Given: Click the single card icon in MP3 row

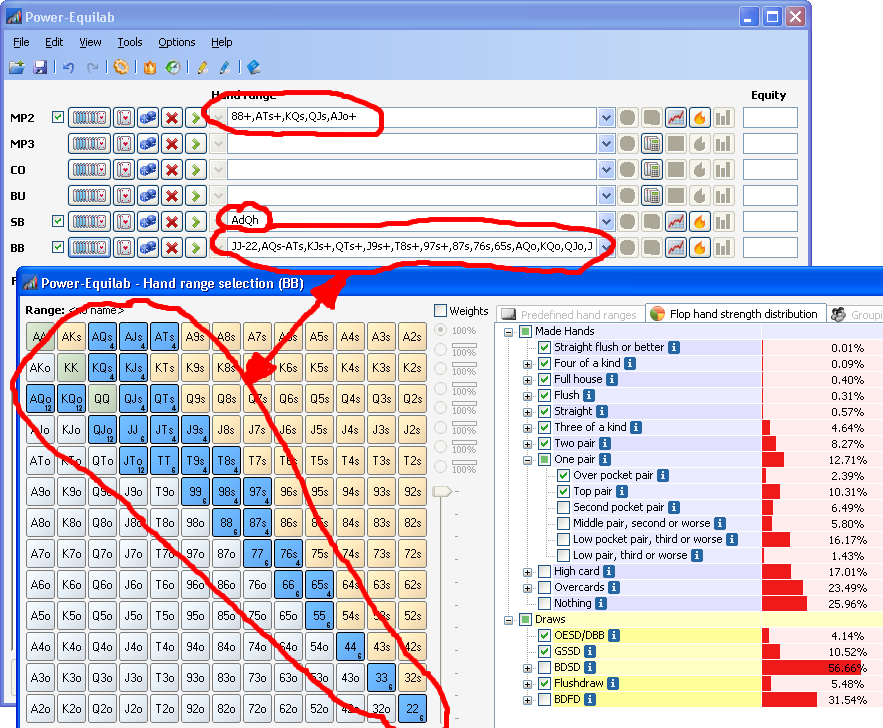Looking at the screenshot, I should tap(124, 144).
